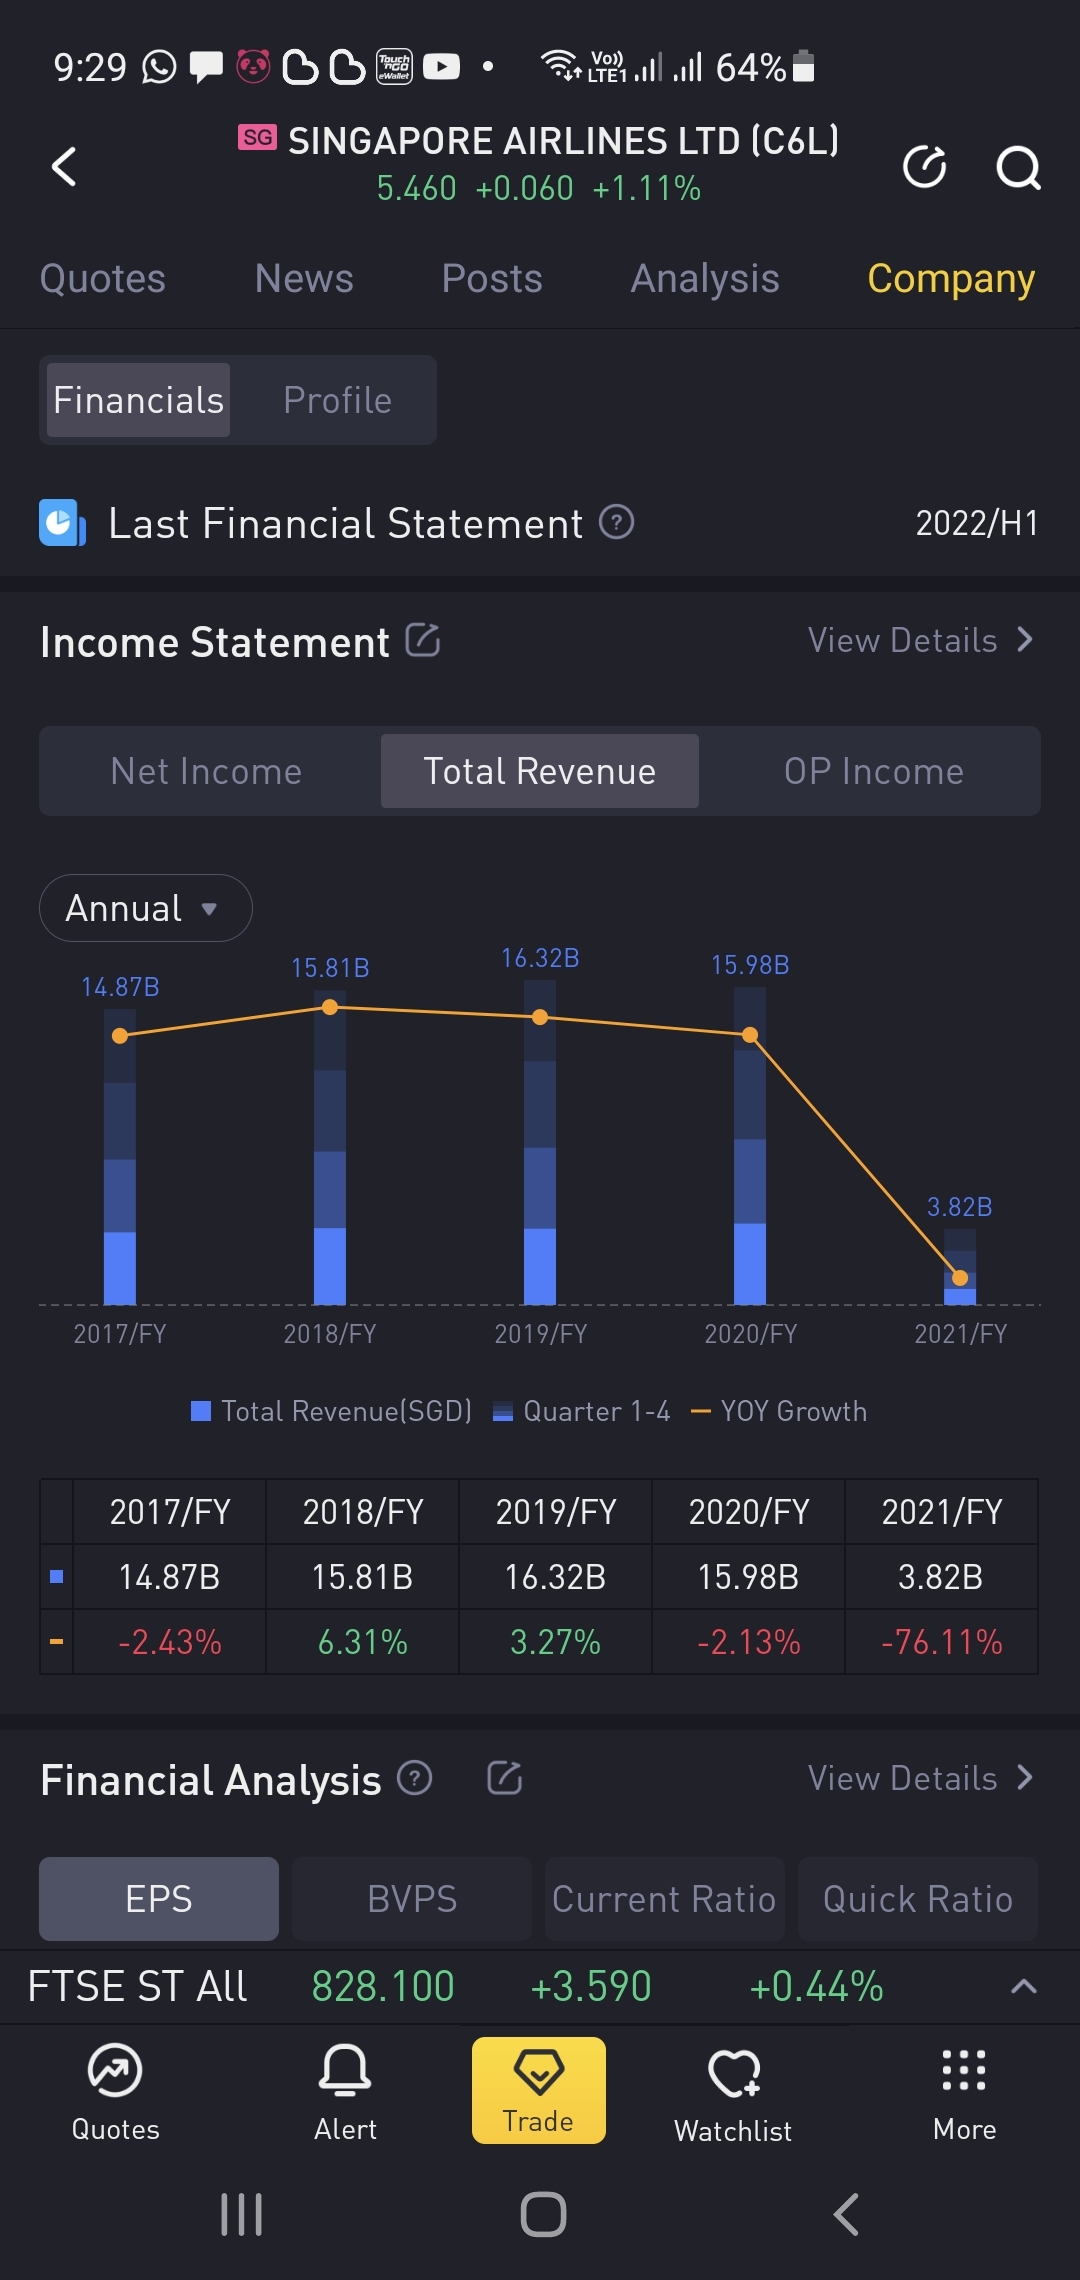Go back using the header back arrow
1080x2280 pixels.
pyautogui.click(x=64, y=166)
